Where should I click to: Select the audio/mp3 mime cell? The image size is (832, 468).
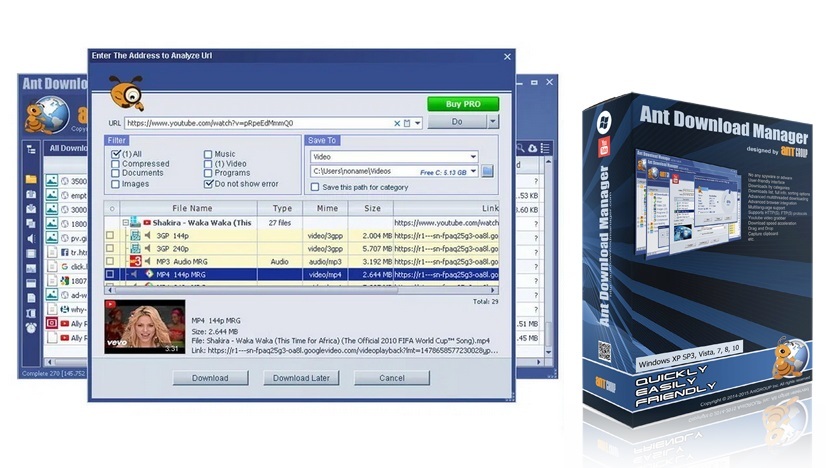[x=325, y=262]
